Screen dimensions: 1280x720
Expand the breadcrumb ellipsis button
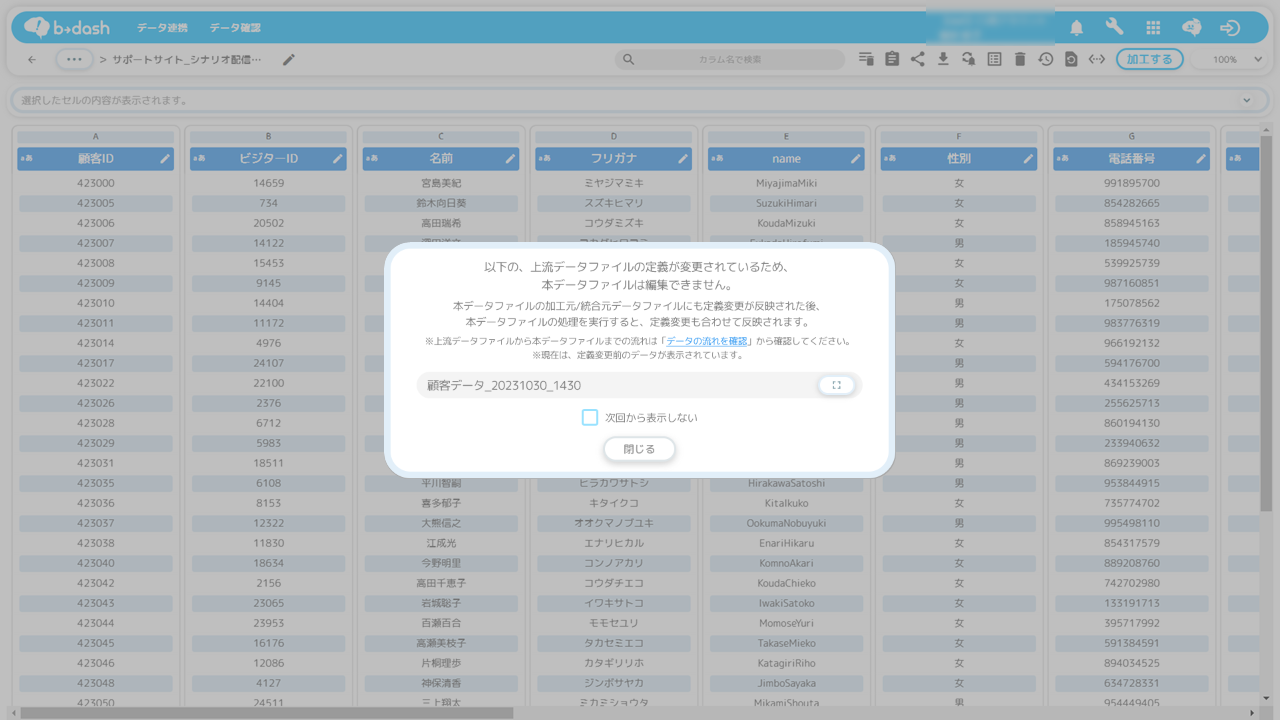pyautogui.click(x=74, y=59)
